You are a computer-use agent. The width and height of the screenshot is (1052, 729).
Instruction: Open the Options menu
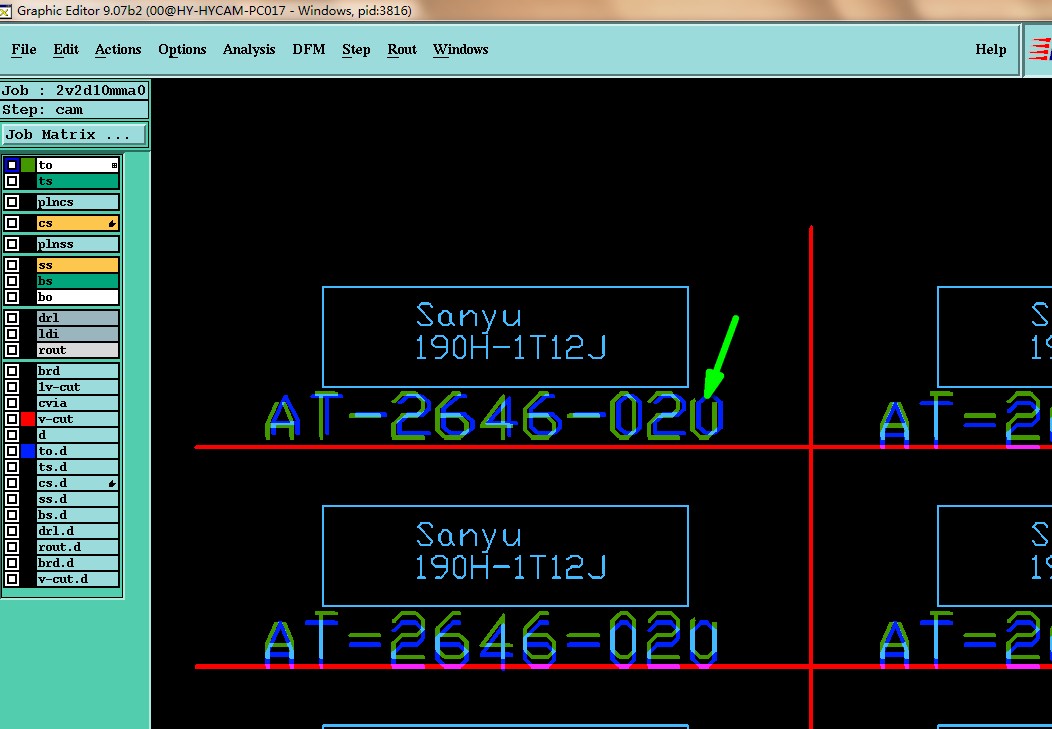tap(182, 50)
